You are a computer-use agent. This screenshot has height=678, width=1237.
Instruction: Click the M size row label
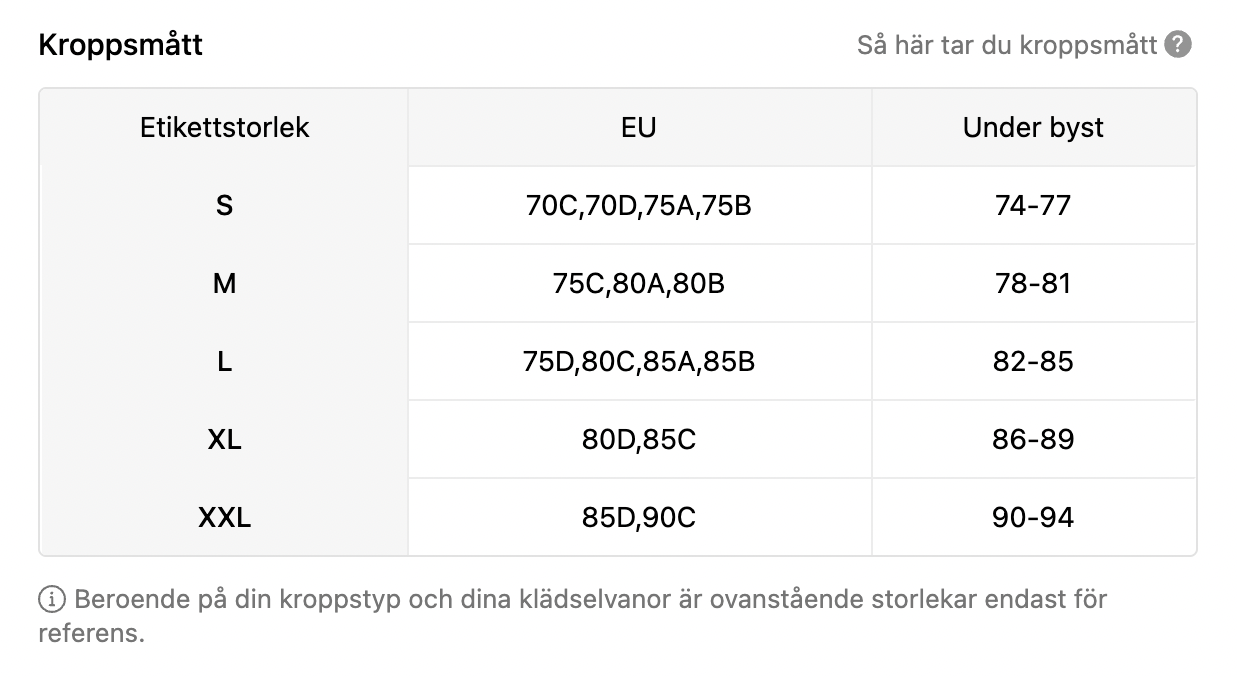click(224, 283)
